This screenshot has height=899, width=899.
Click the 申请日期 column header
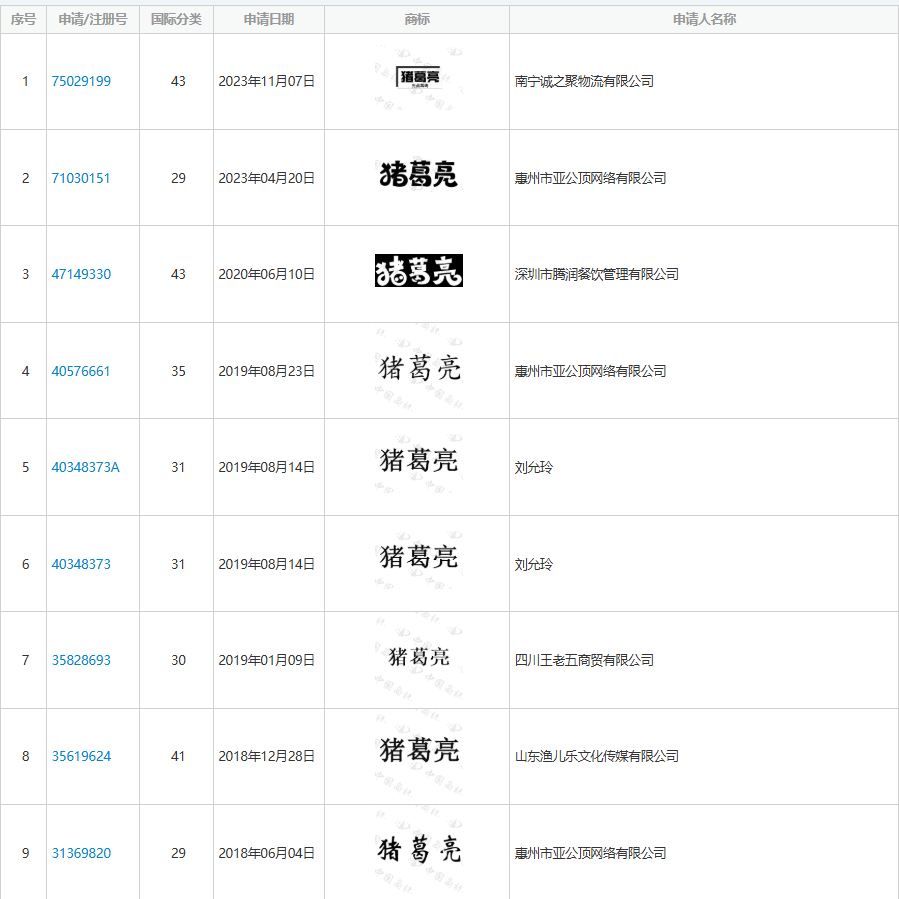(268, 19)
